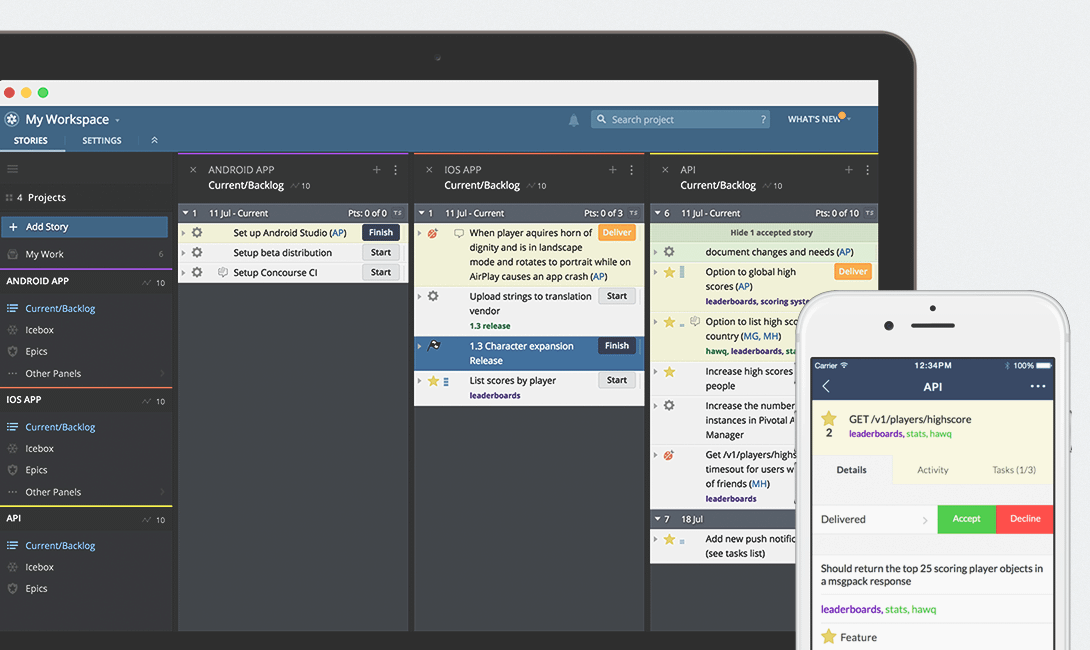Add story to API panel
This screenshot has width=1090, height=650.
848,170
